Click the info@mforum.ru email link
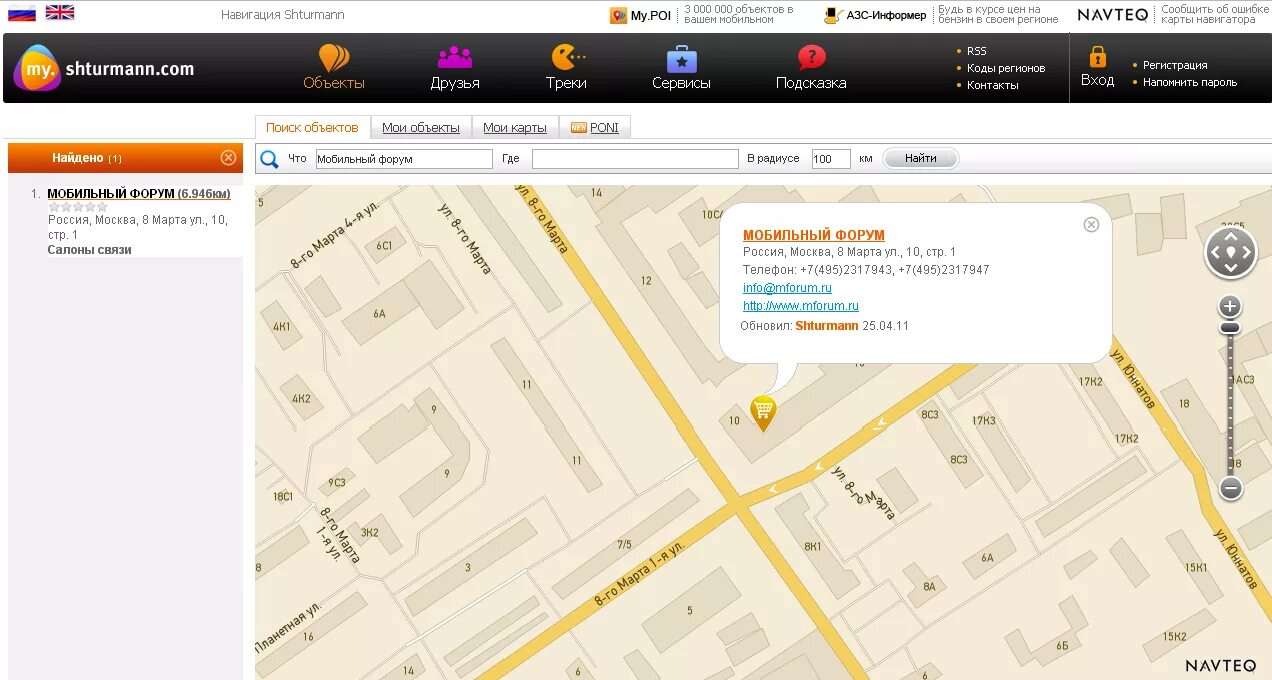 tap(787, 288)
